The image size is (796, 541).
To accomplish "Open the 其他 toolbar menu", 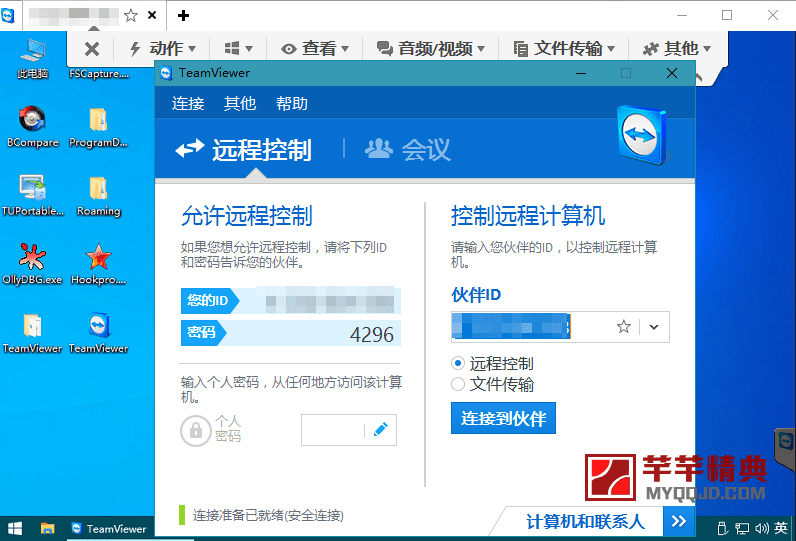I will point(677,49).
